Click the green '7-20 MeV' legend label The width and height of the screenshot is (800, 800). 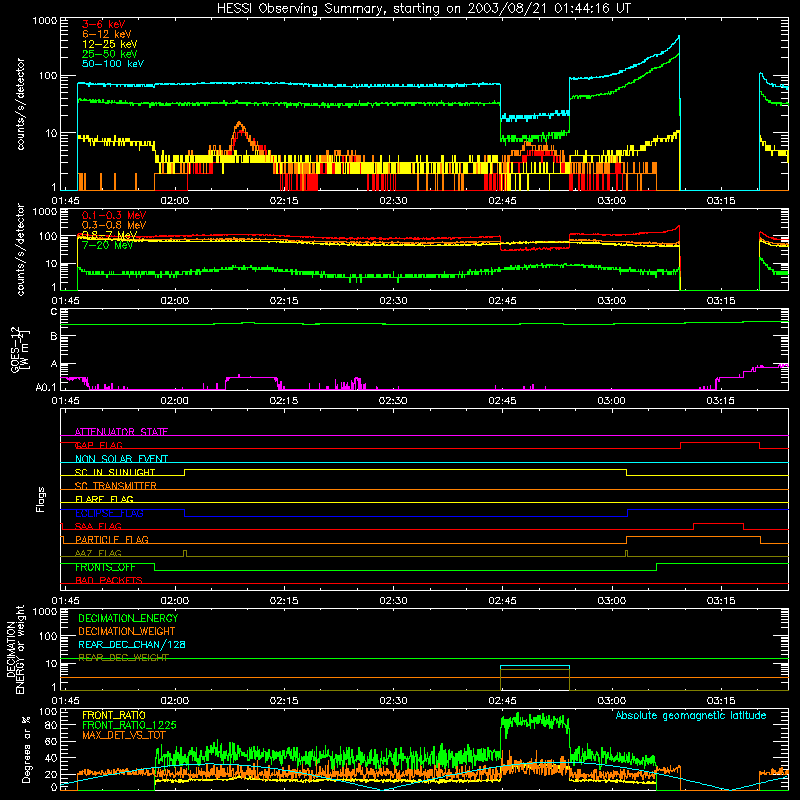(107, 245)
